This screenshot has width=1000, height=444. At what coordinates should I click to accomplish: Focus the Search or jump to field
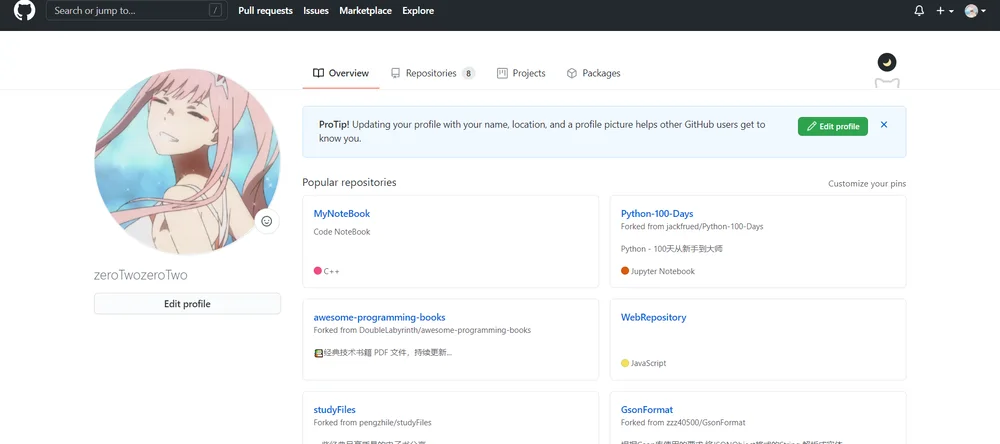(x=136, y=10)
